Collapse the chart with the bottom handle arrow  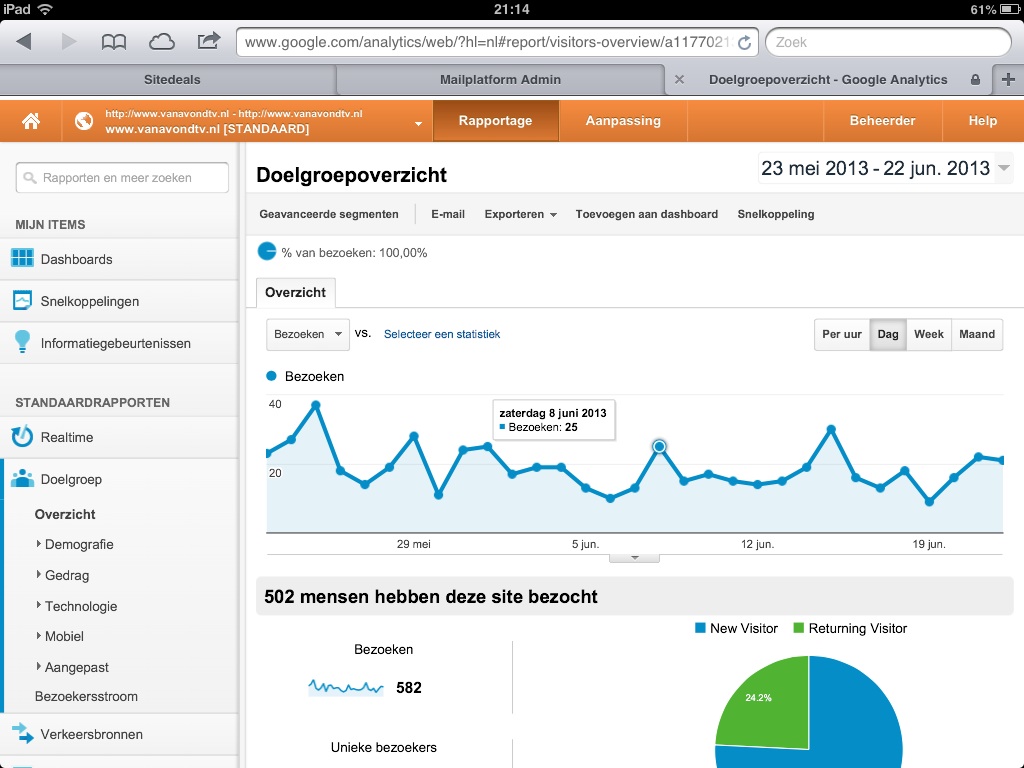[634, 558]
